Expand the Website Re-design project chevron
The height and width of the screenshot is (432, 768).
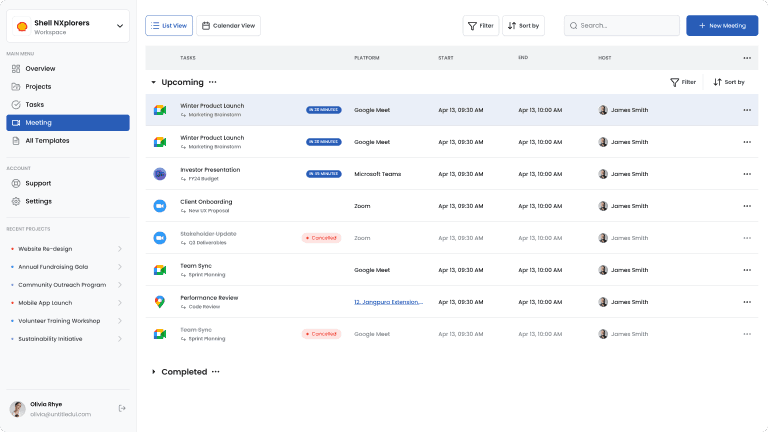(120, 249)
